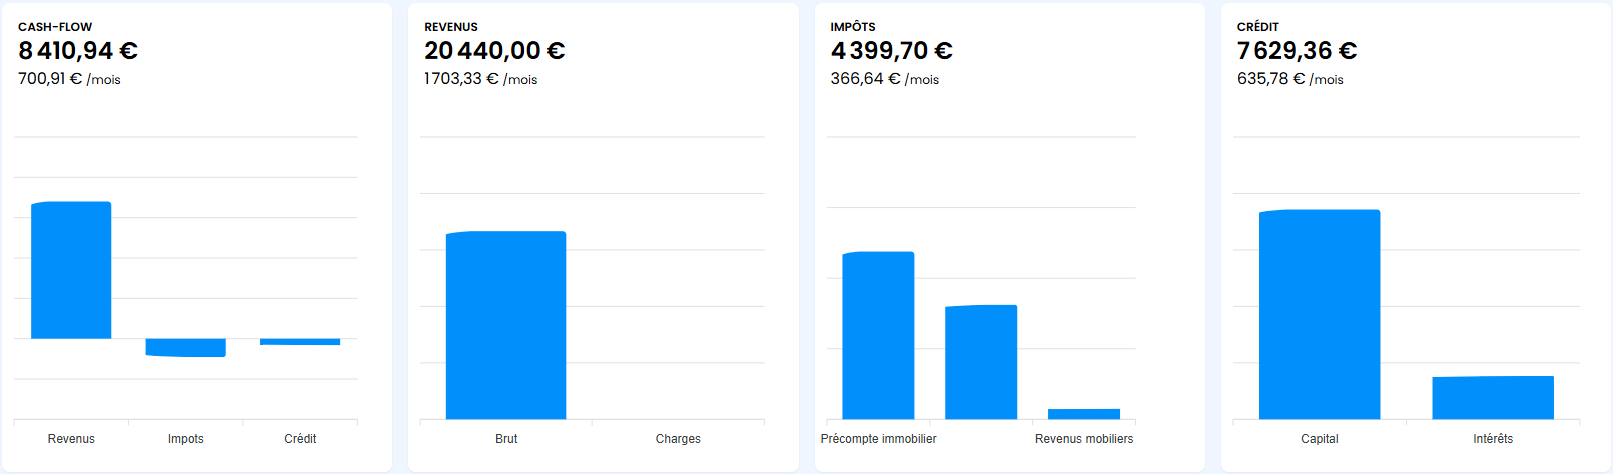Click the IMPÔTS card title

(x=853, y=27)
